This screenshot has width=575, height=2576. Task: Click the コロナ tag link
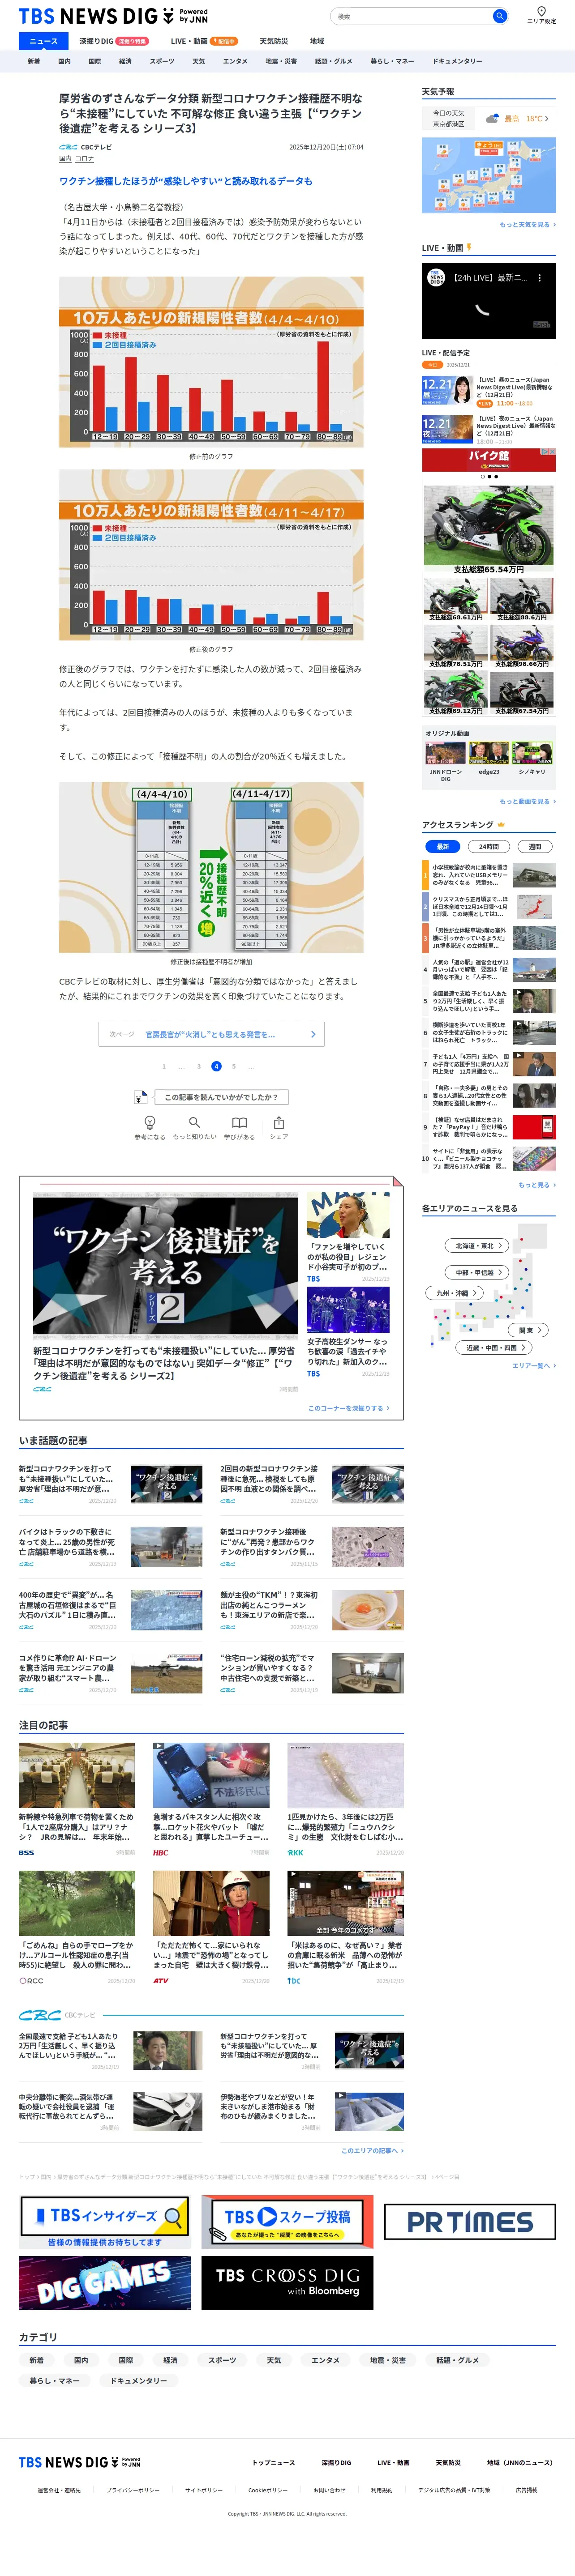click(x=85, y=159)
